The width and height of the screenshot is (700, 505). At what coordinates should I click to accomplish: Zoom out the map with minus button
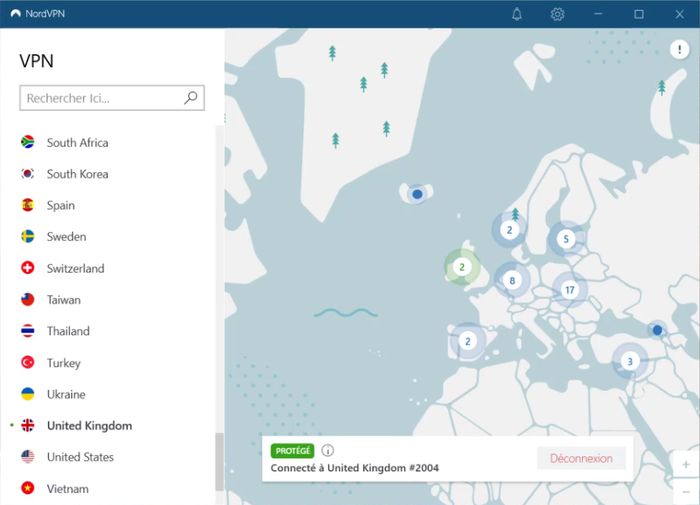(686, 492)
